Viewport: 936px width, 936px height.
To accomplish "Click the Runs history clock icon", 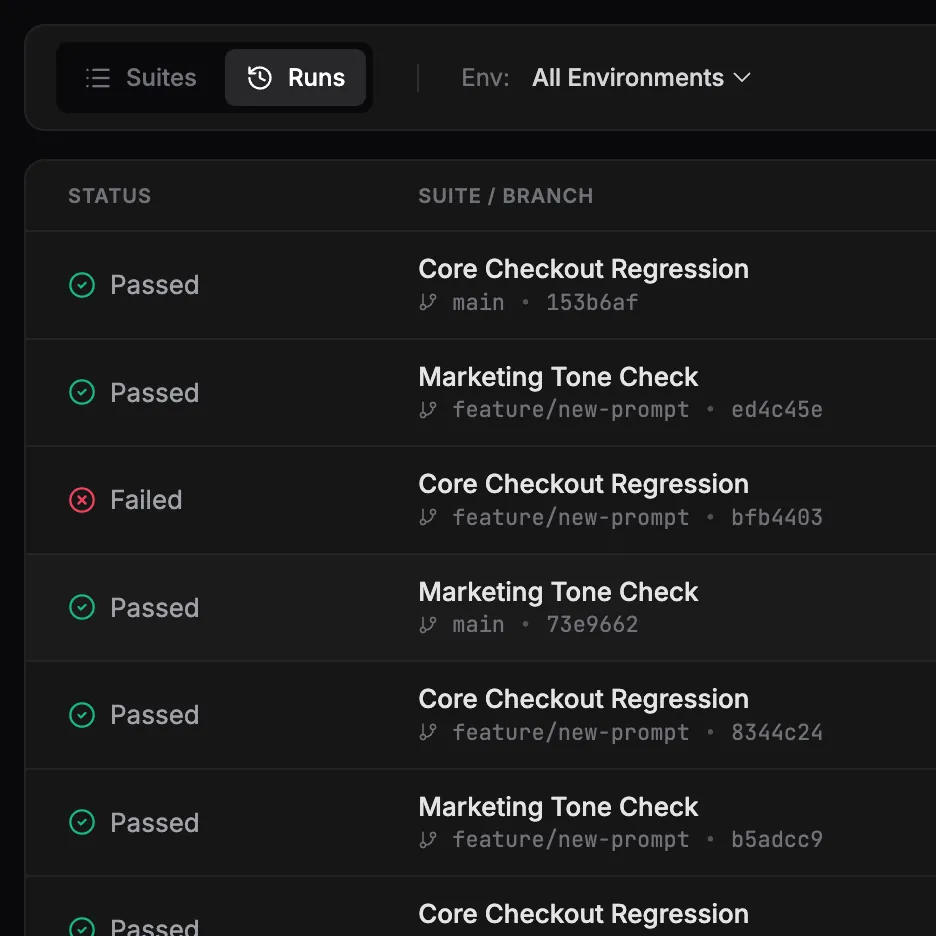I will pyautogui.click(x=258, y=77).
